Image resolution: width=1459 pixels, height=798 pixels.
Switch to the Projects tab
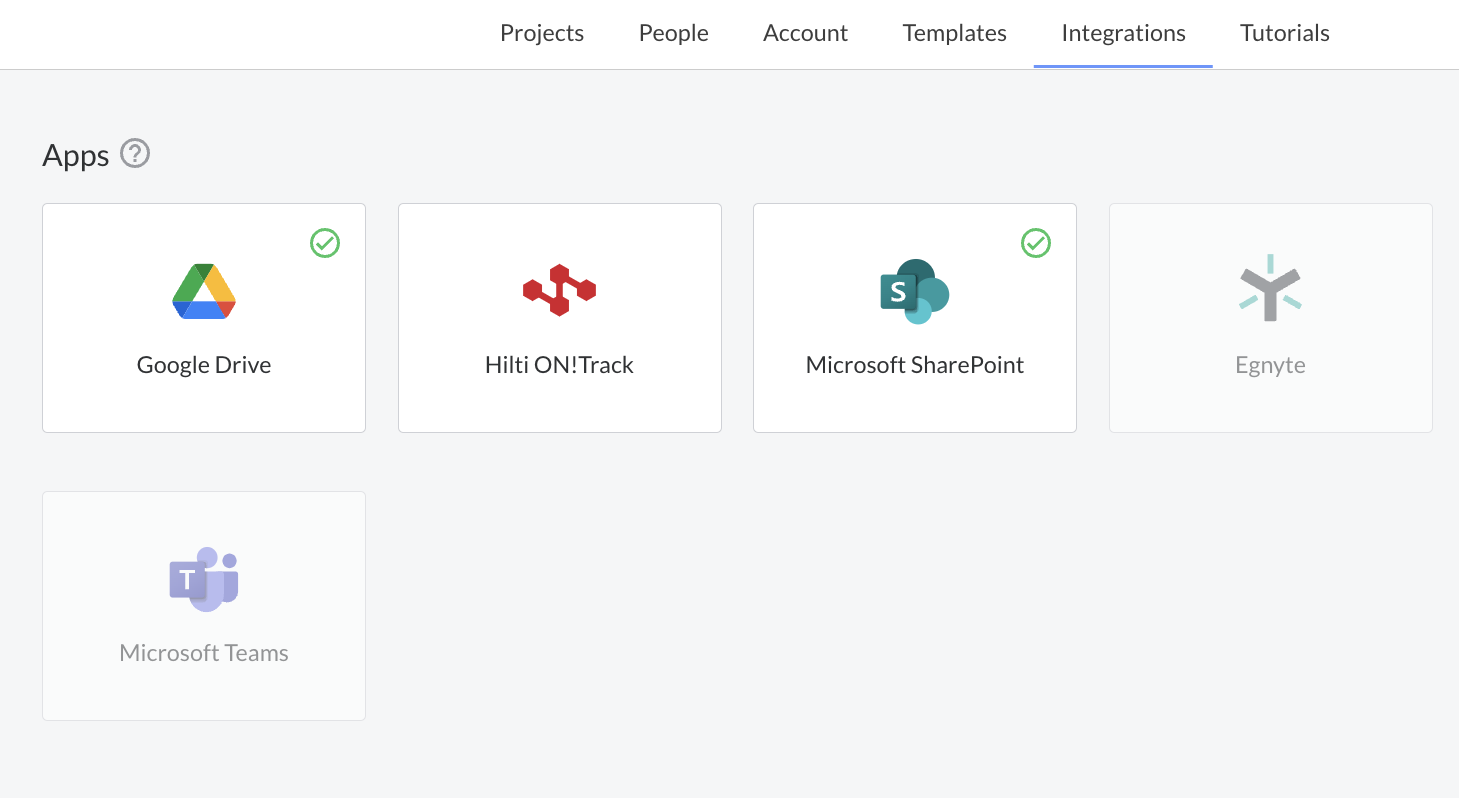click(542, 33)
